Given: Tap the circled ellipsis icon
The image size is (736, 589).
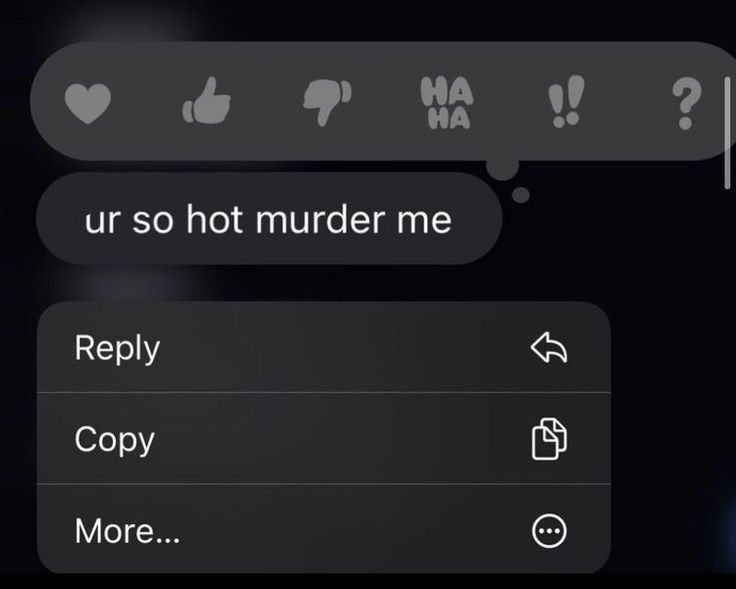Looking at the screenshot, I should click(x=549, y=531).
